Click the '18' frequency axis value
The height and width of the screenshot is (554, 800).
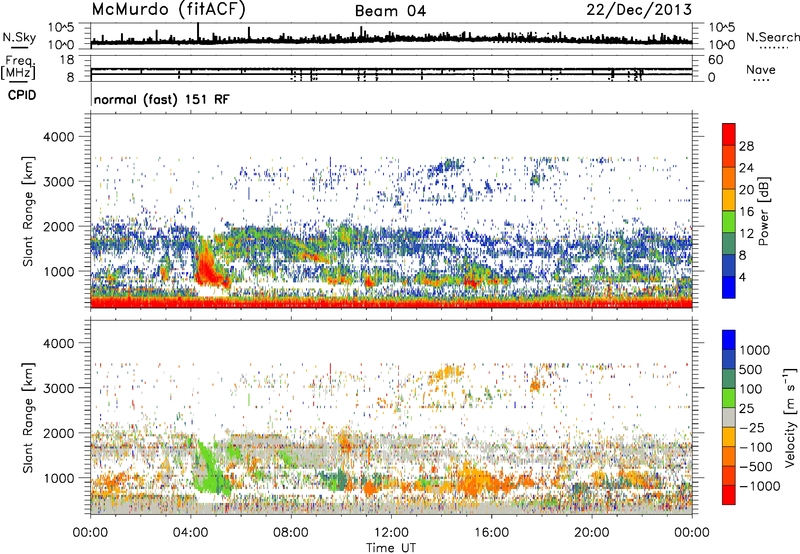pyautogui.click(x=67, y=60)
